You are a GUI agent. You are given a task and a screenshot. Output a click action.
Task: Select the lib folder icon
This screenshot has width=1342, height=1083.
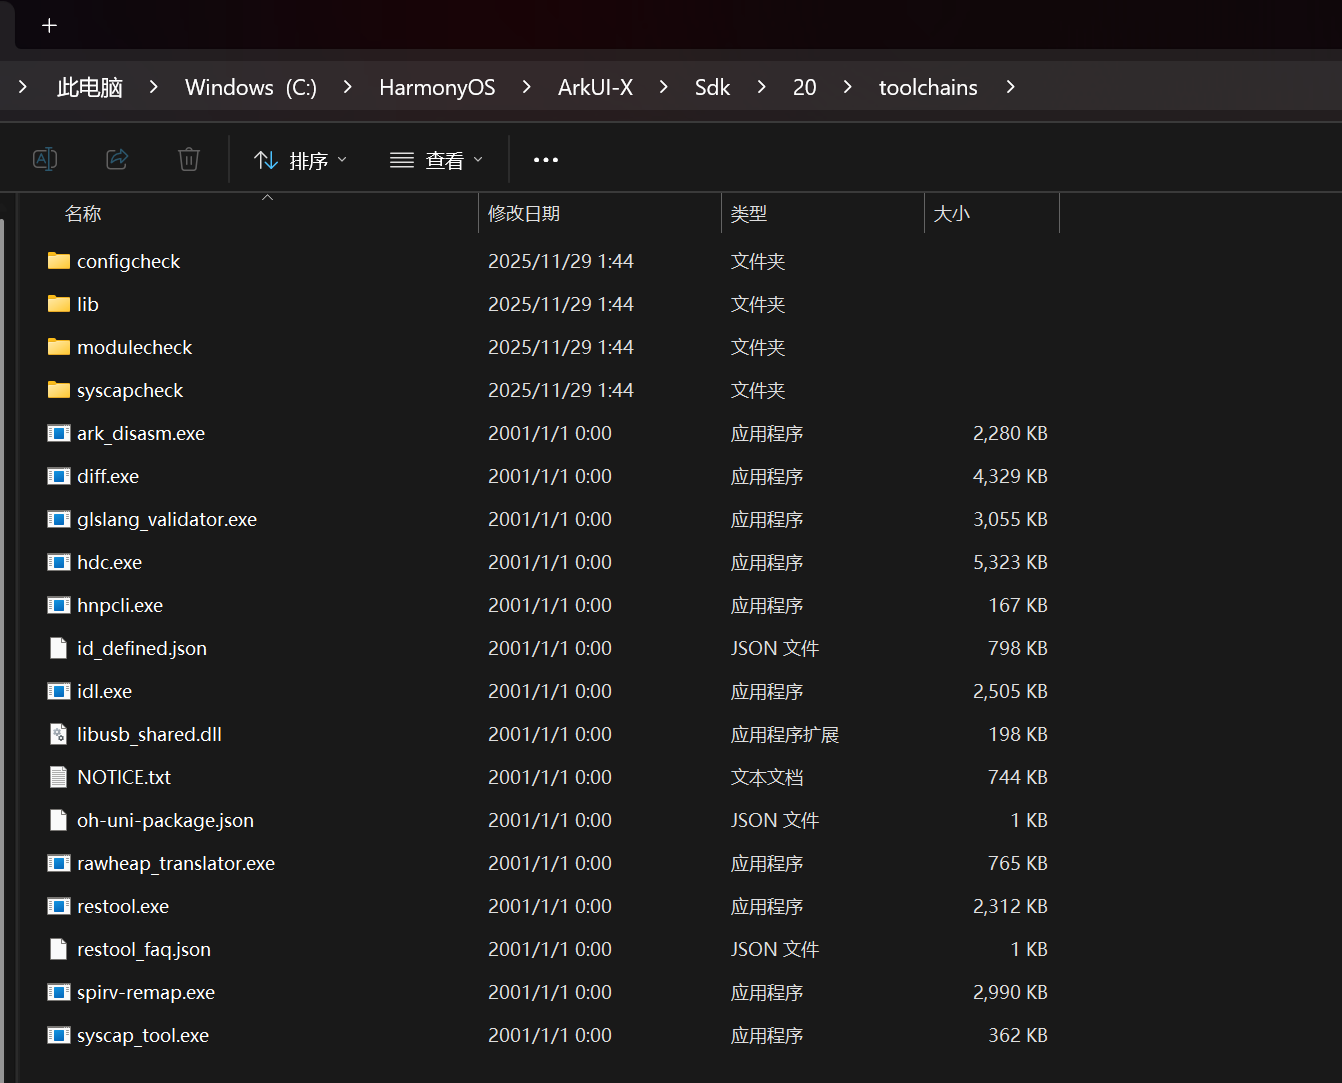(x=59, y=304)
